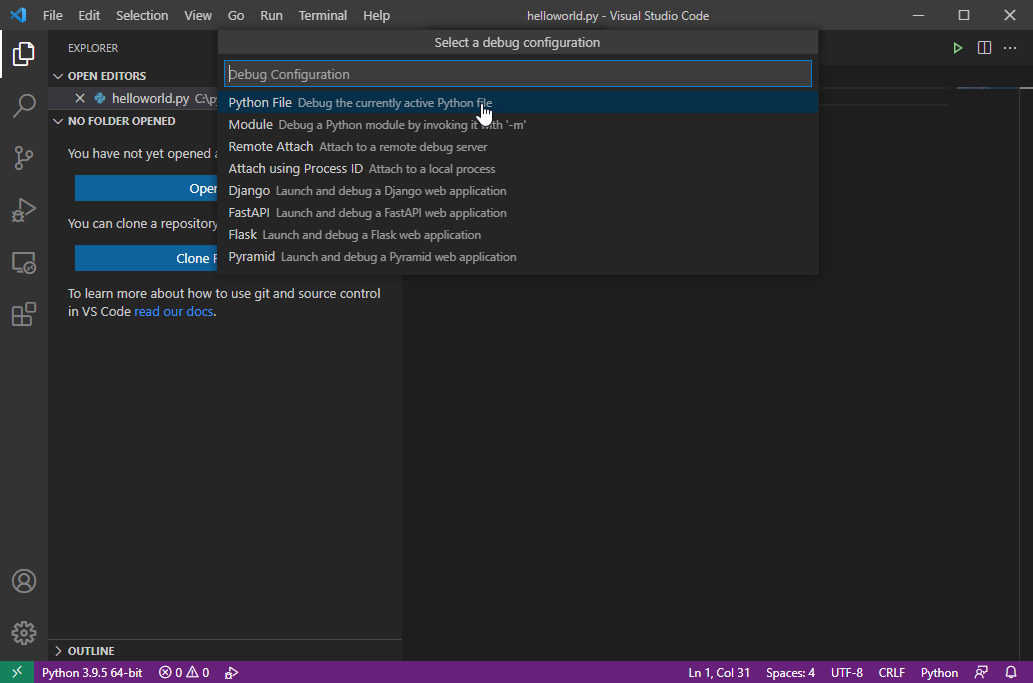The height and width of the screenshot is (683, 1033).
Task: Open the Search view icon
Action: 24,105
